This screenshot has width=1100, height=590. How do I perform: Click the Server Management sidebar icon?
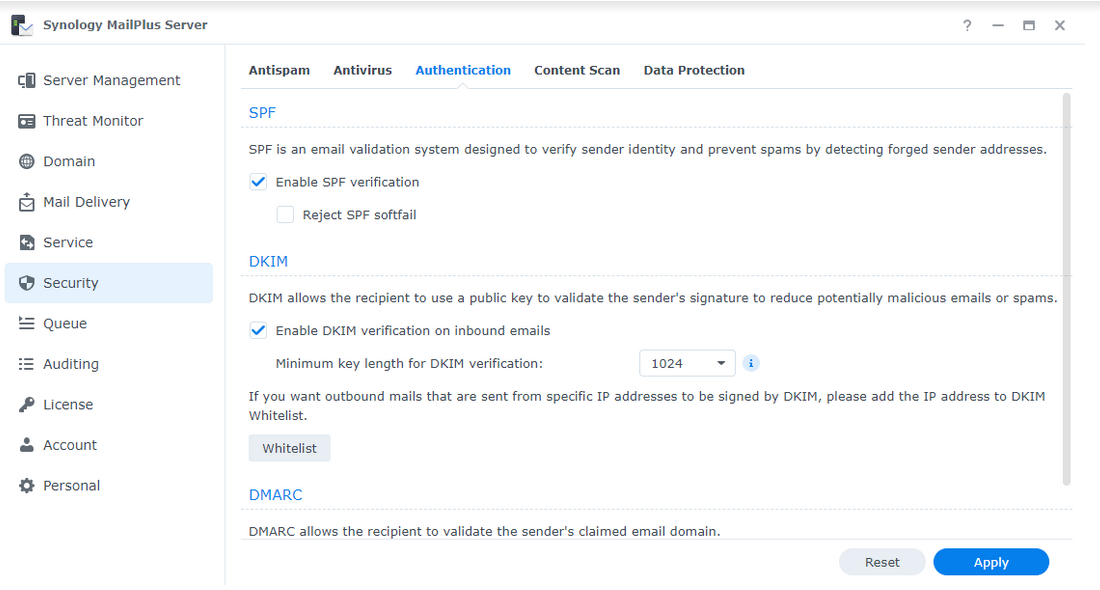[x=27, y=81]
